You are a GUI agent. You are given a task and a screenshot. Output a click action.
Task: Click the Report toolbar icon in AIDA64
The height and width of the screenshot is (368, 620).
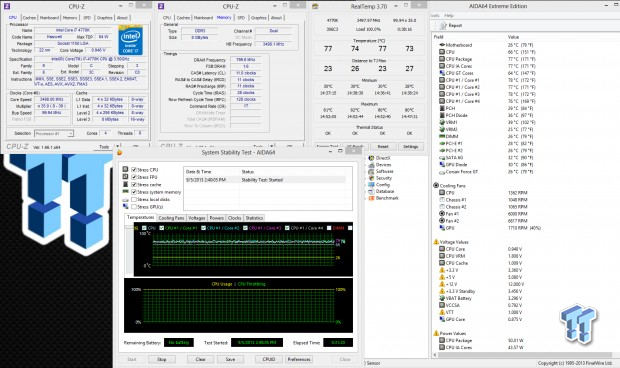pyautogui.click(x=443, y=25)
